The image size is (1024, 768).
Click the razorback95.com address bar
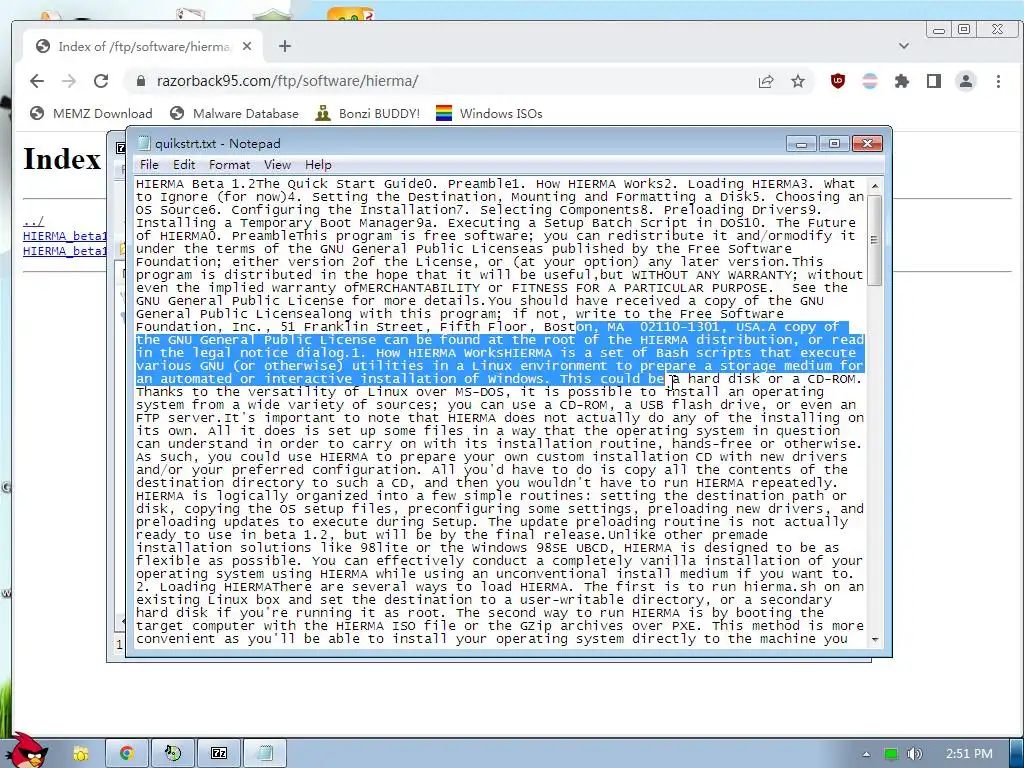pyautogui.click(x=451, y=81)
